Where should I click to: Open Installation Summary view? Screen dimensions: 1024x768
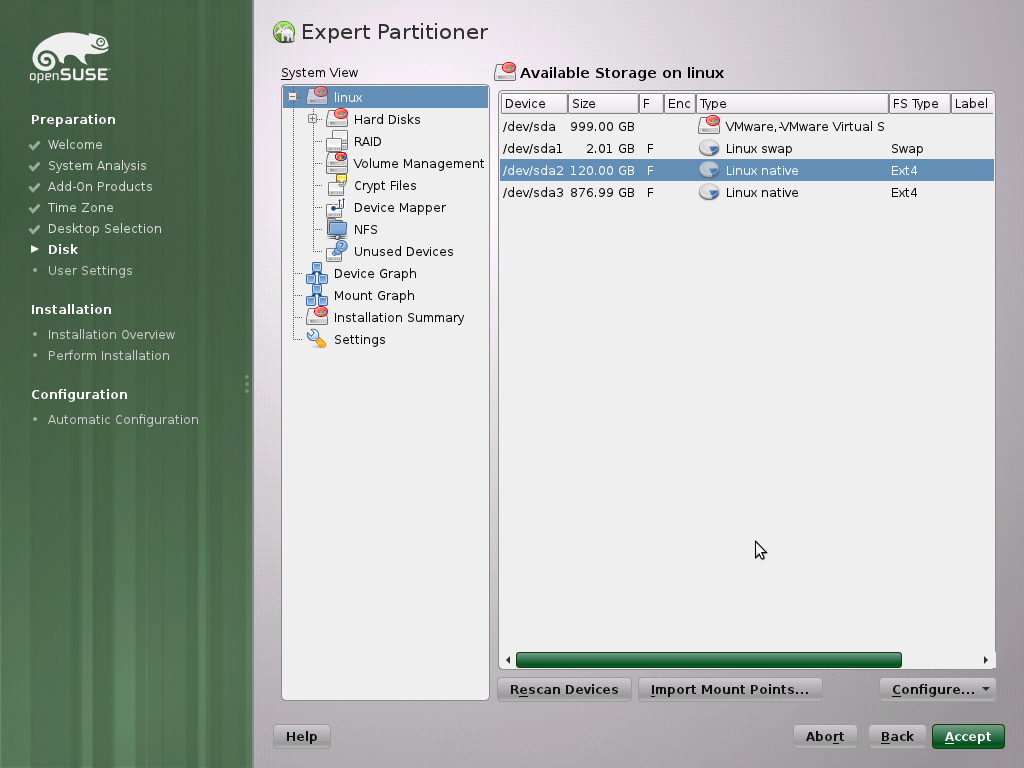pos(398,317)
